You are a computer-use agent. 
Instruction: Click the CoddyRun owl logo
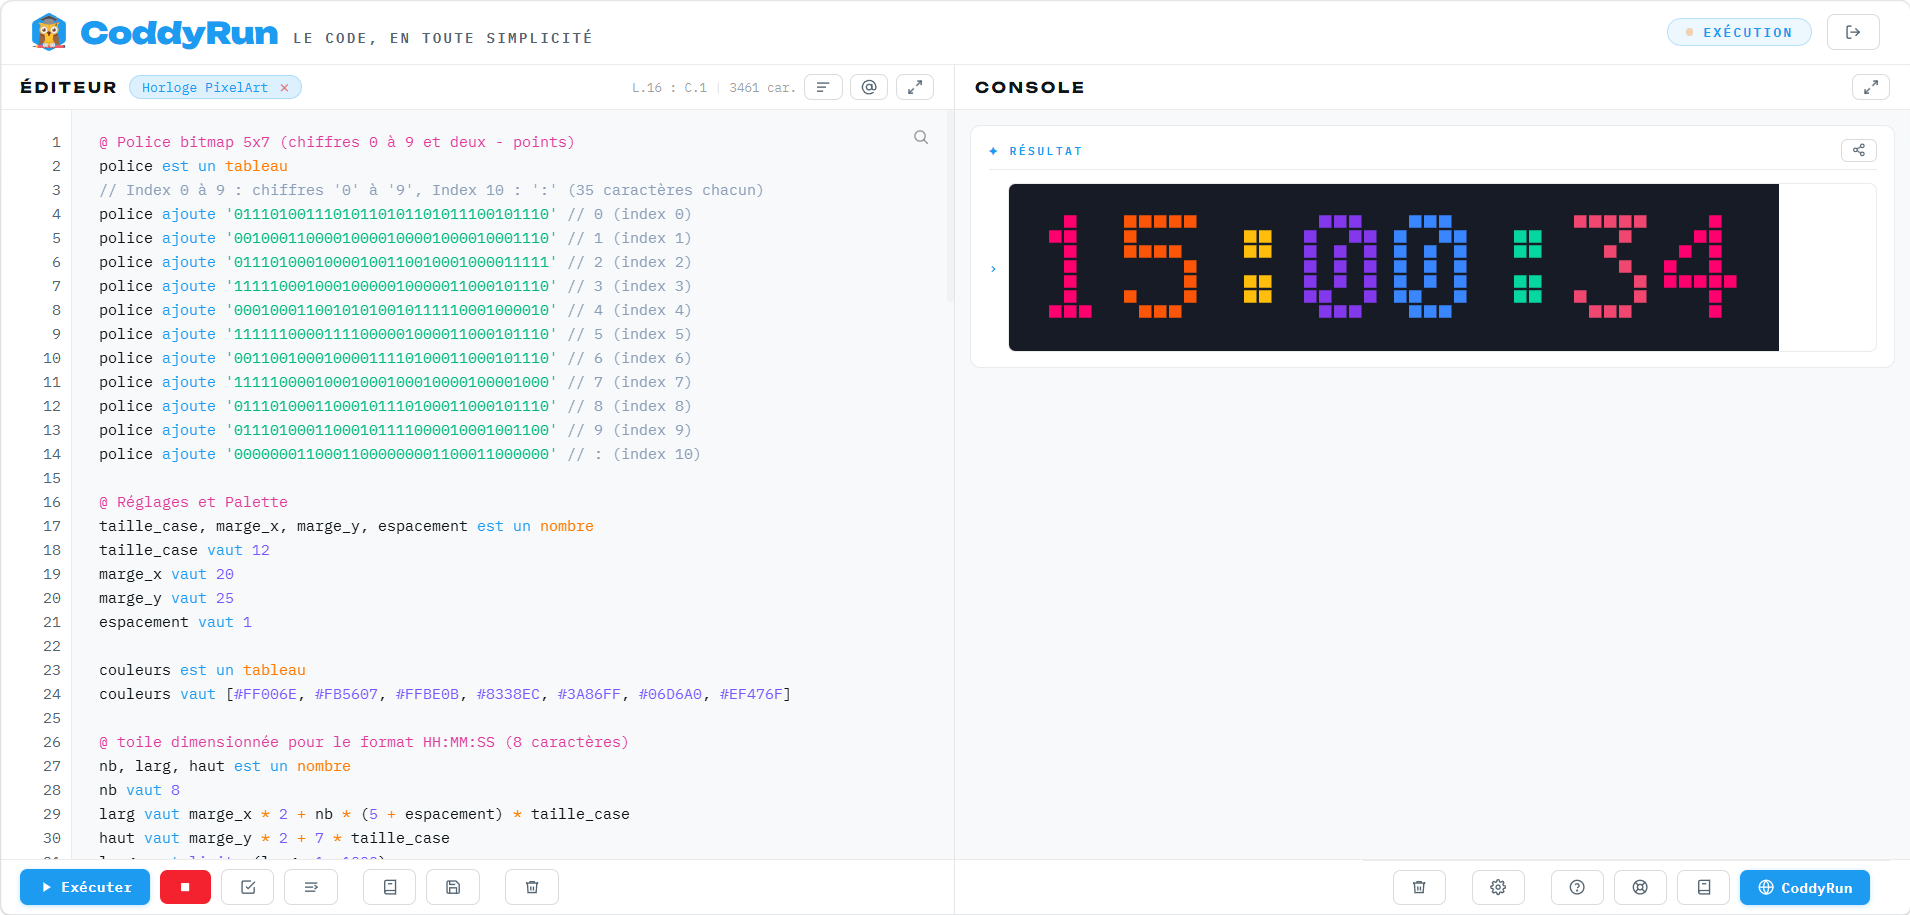49,32
